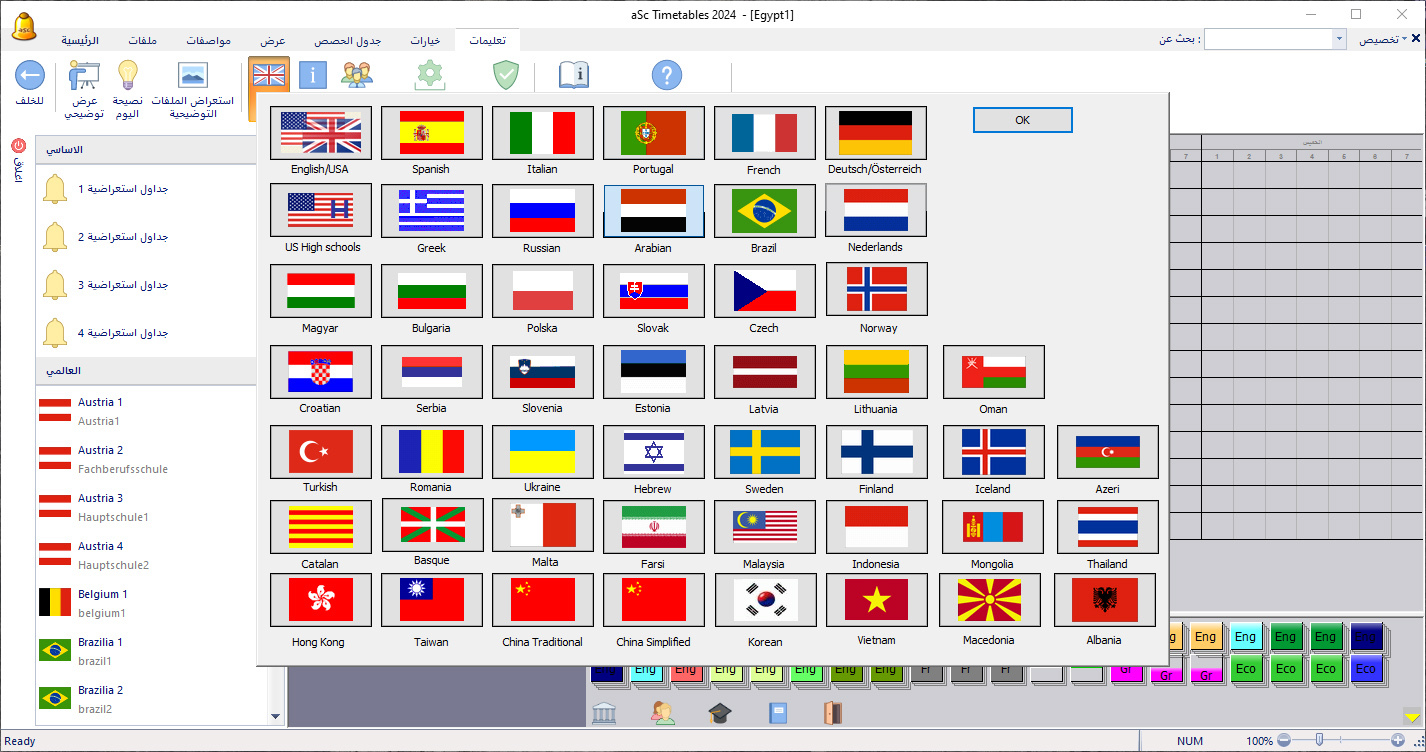This screenshot has width=1426, height=752.
Task: Click the green gear toolbar icon
Action: [430, 76]
